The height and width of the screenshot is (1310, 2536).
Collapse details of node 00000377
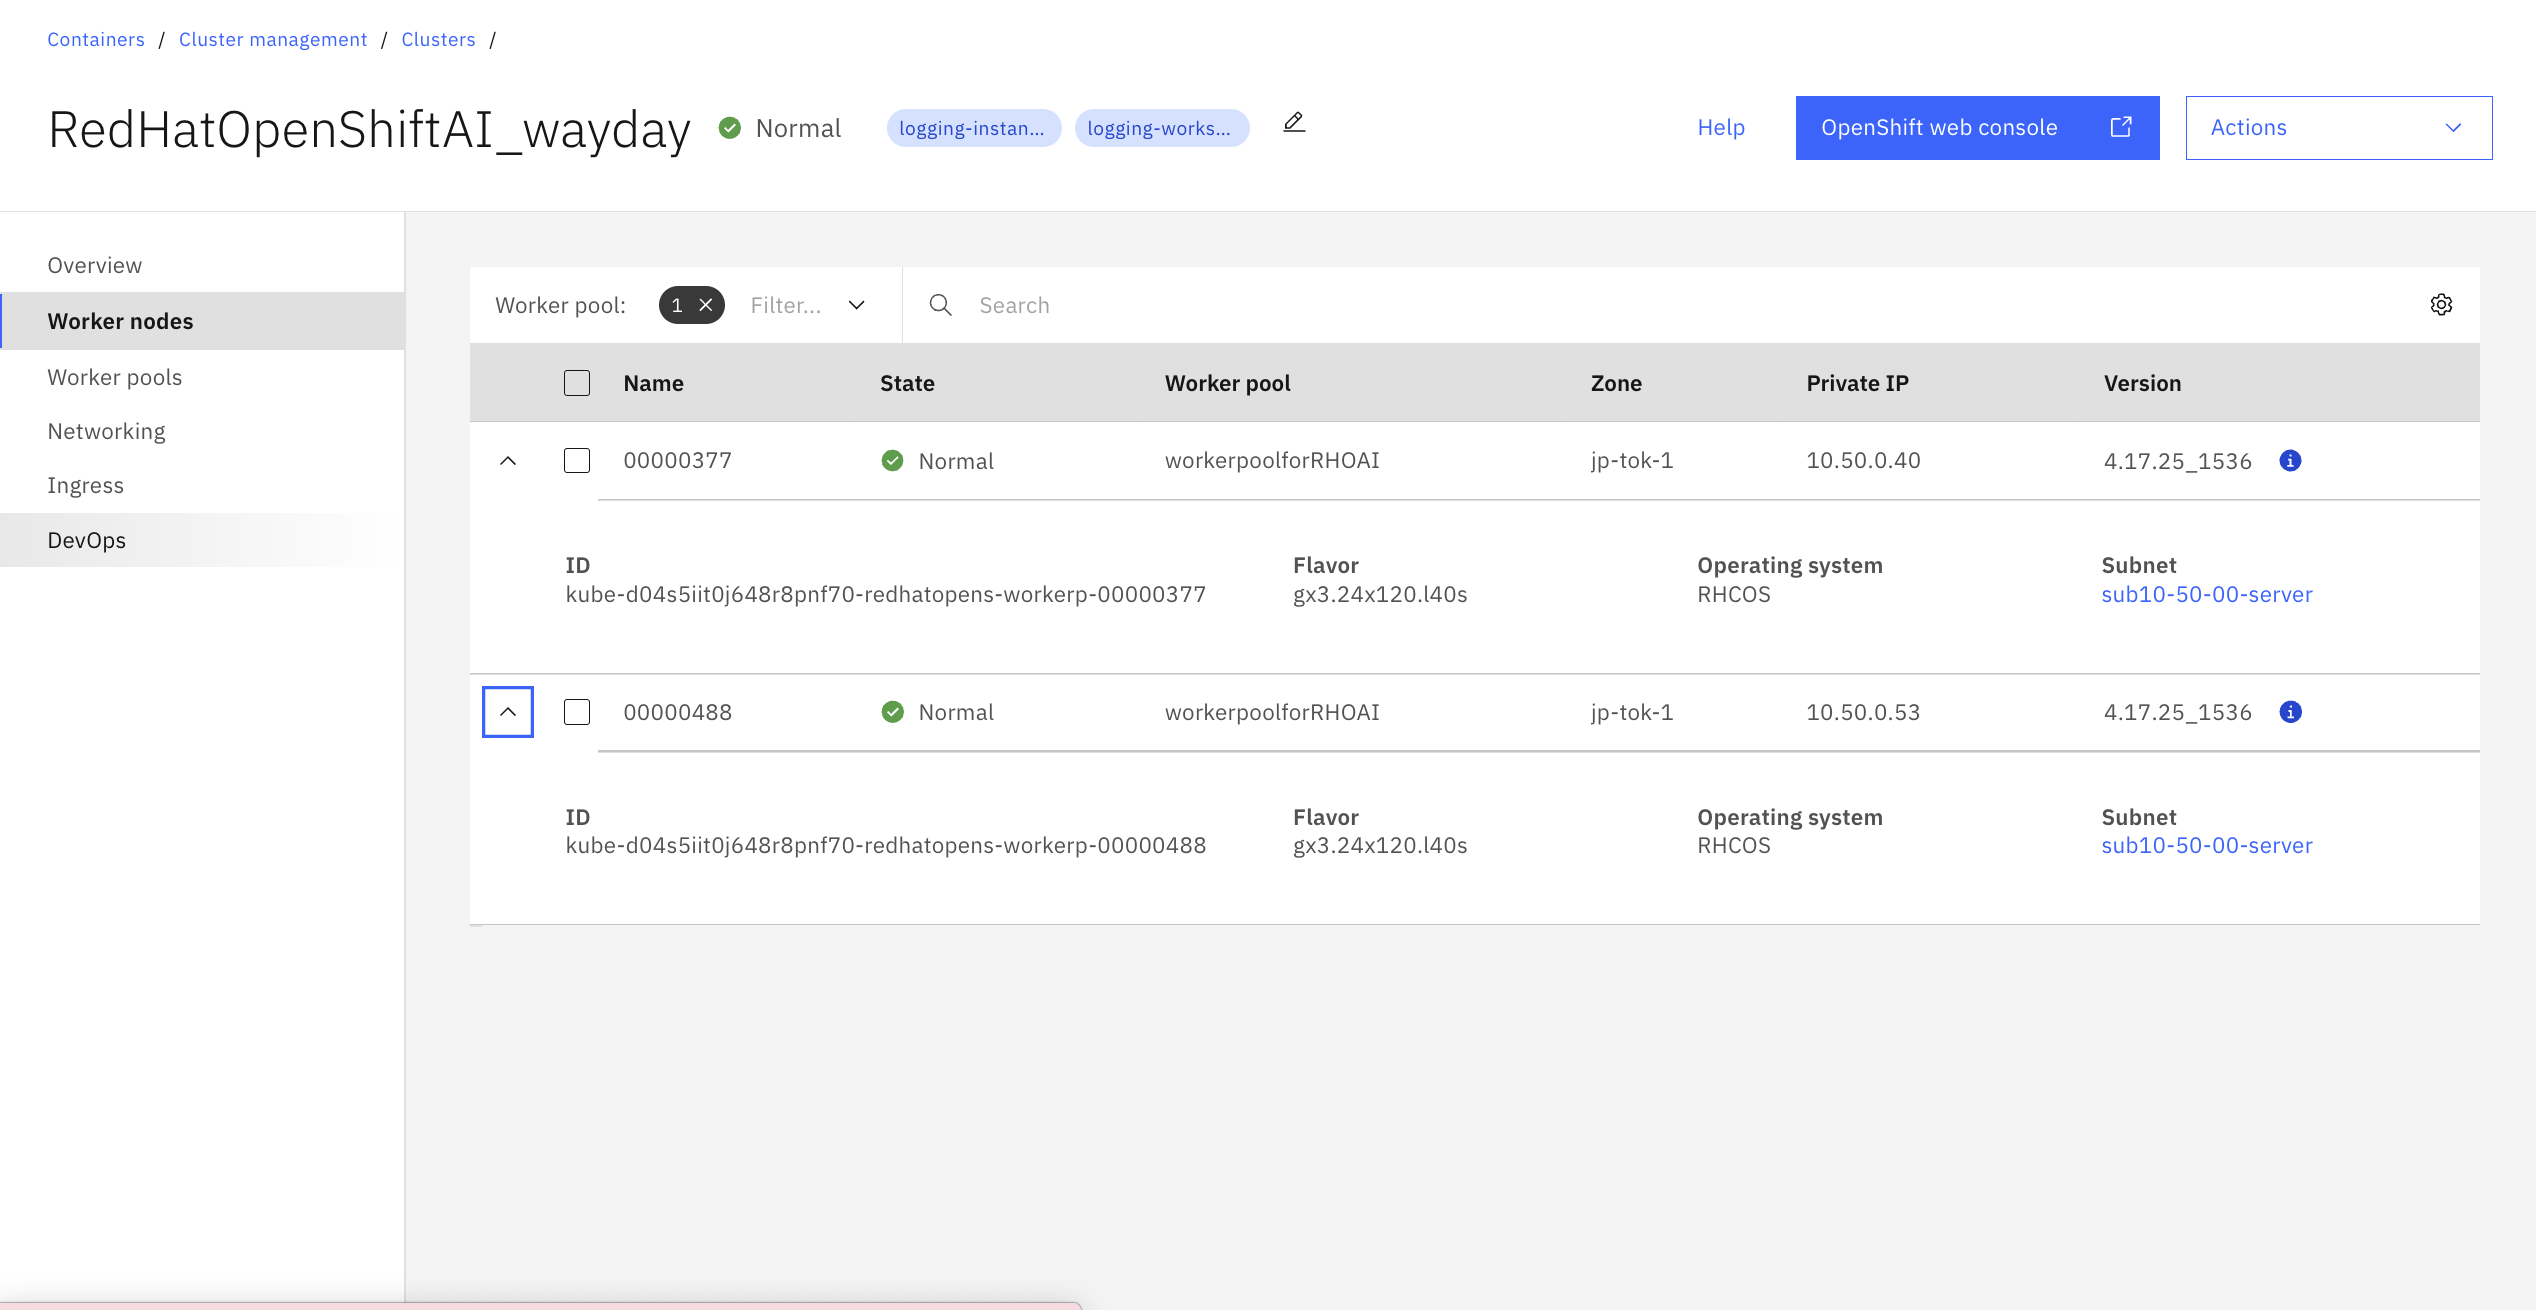(508, 461)
